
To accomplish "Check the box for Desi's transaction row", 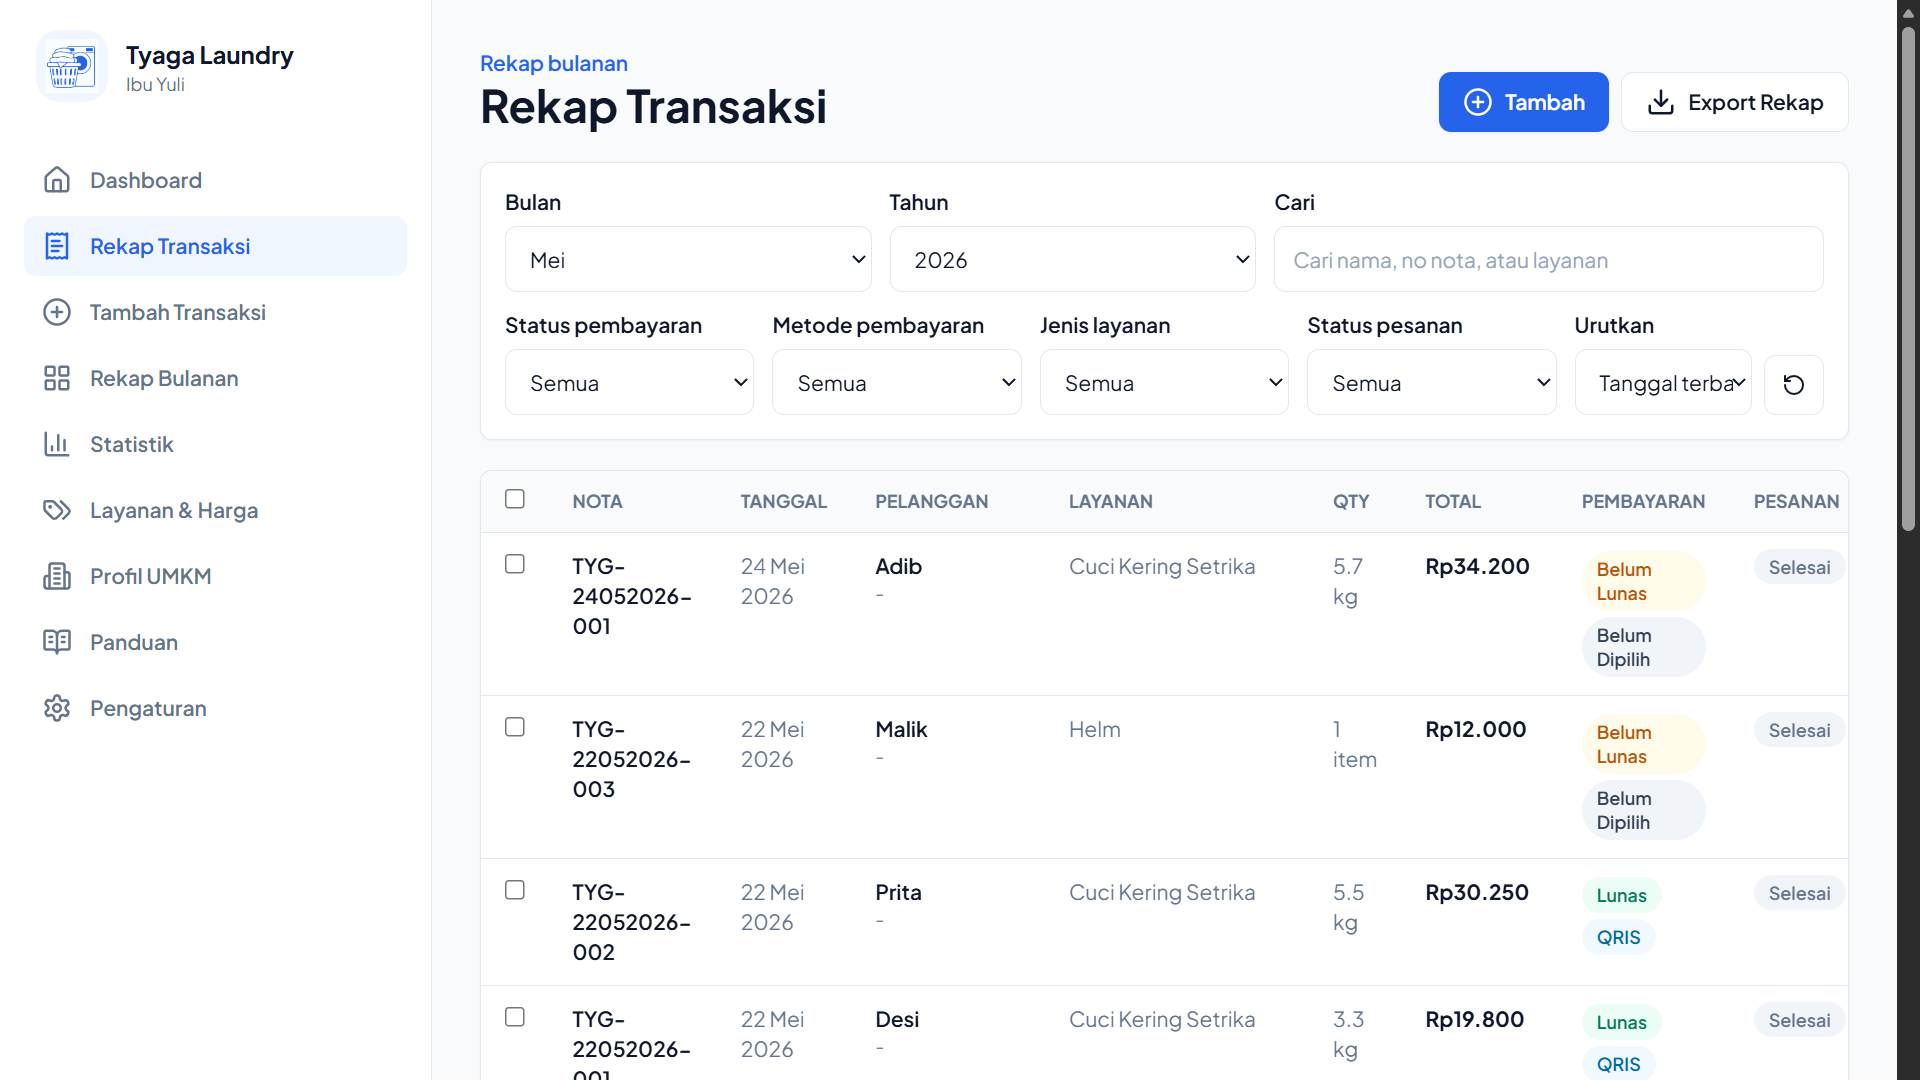I will coord(515,1017).
